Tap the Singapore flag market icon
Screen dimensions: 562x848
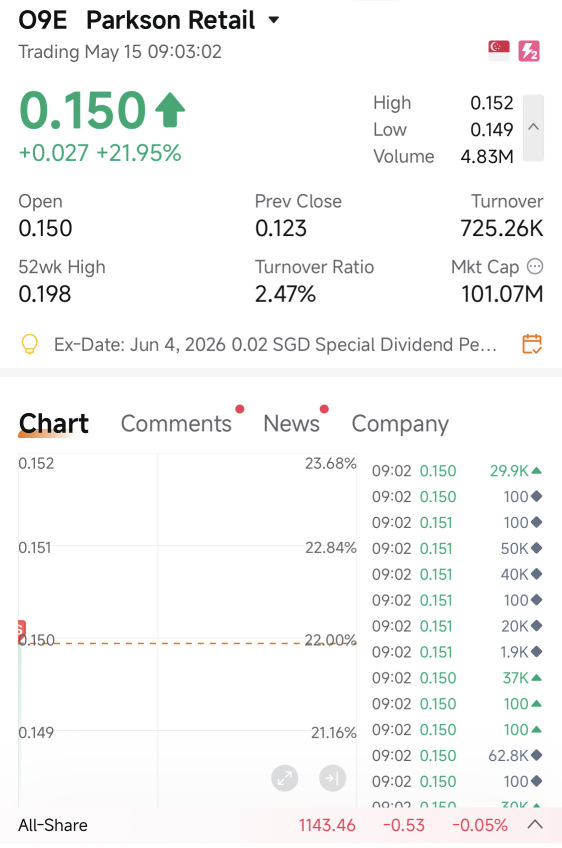[x=499, y=50]
